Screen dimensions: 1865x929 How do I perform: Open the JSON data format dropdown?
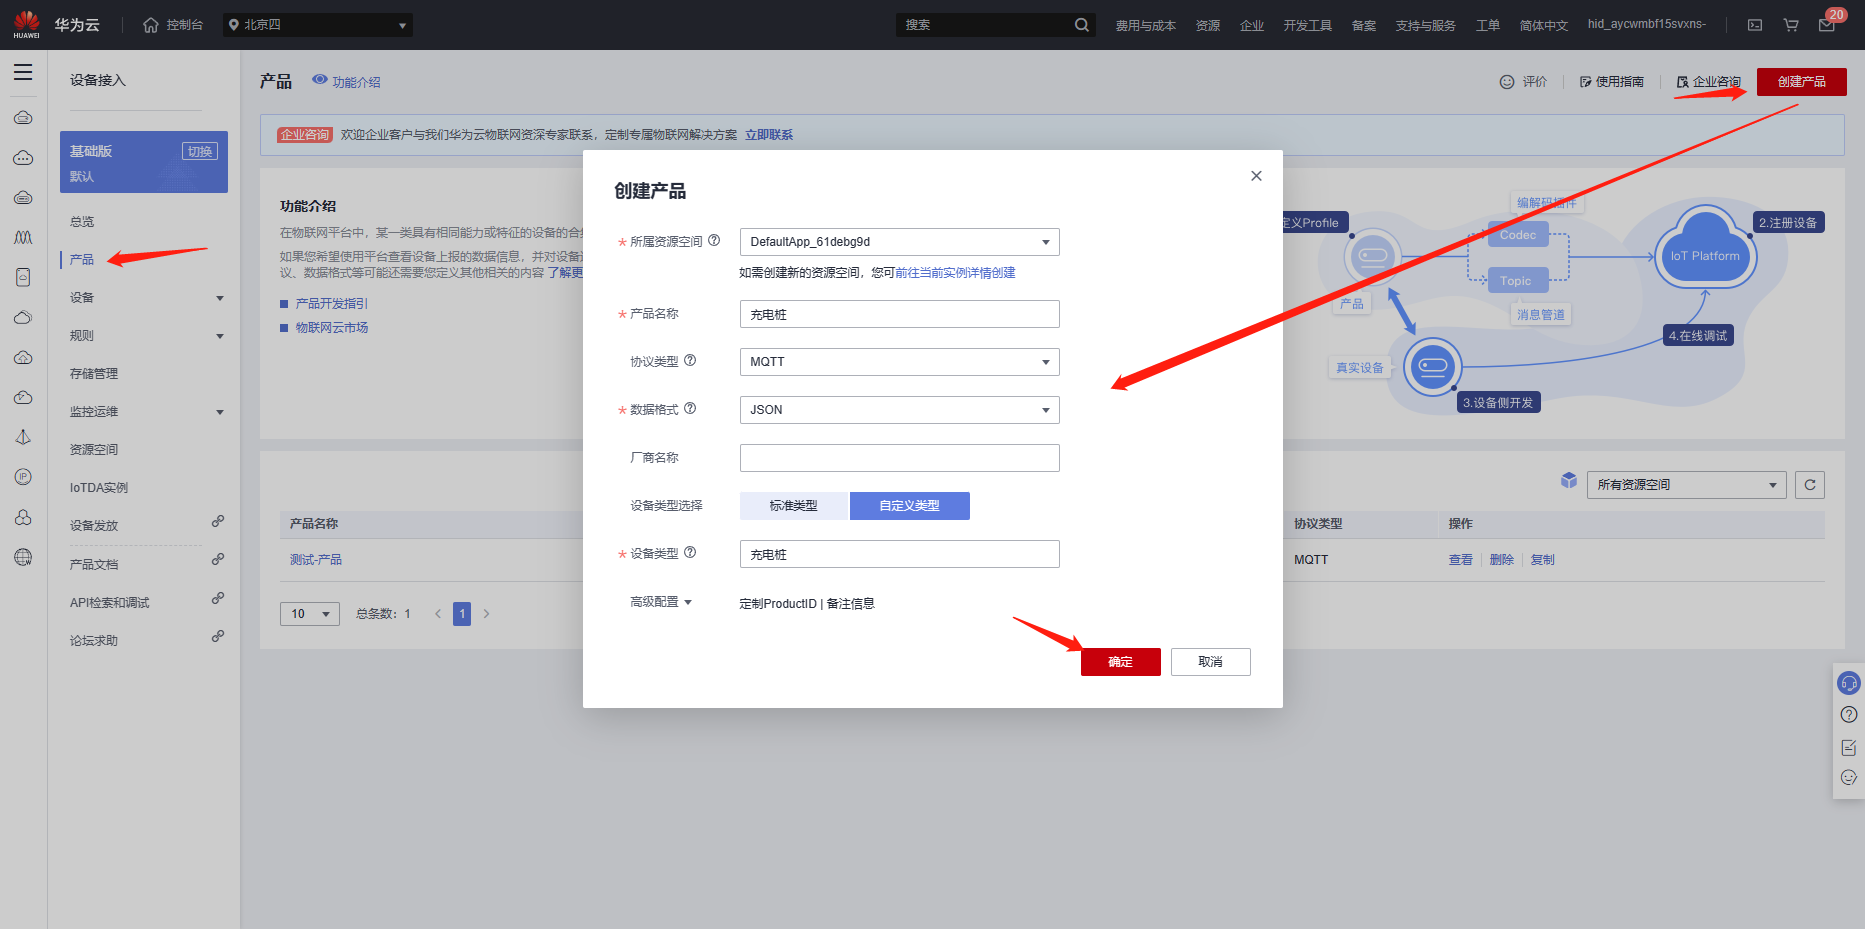(900, 410)
